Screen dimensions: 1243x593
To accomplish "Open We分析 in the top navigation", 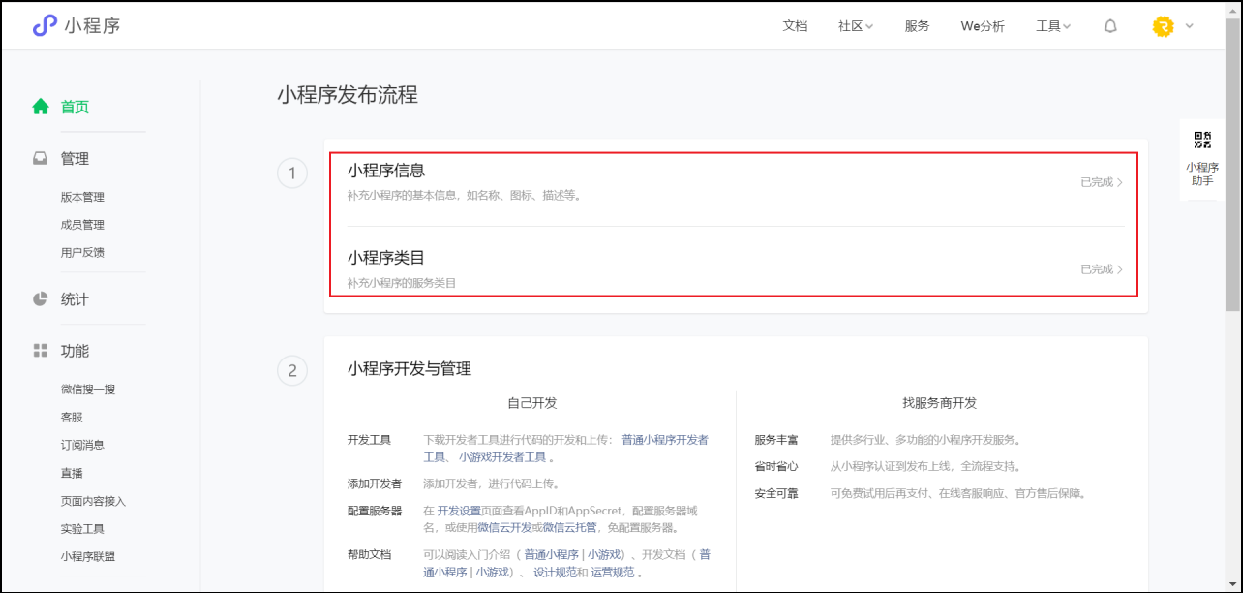I will (982, 26).
